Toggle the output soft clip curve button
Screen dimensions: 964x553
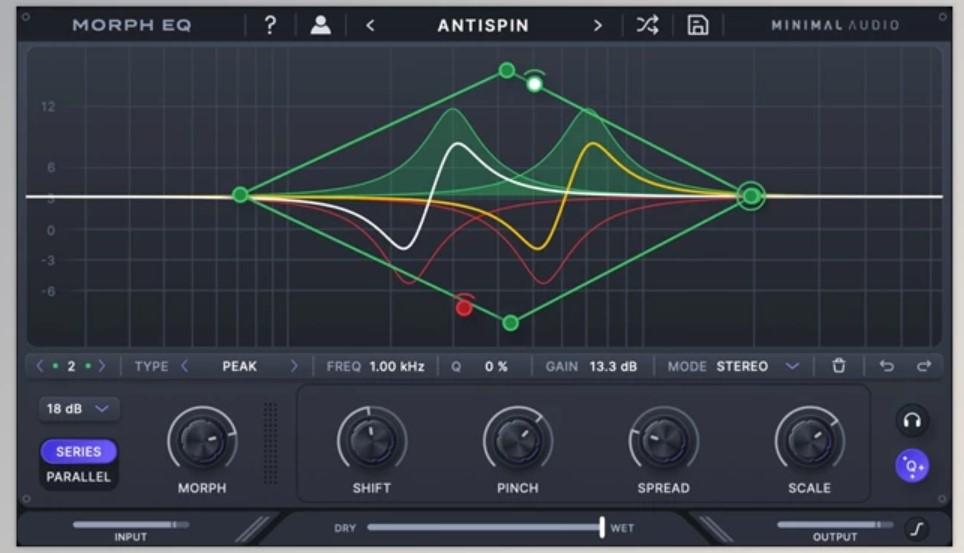(x=916, y=529)
